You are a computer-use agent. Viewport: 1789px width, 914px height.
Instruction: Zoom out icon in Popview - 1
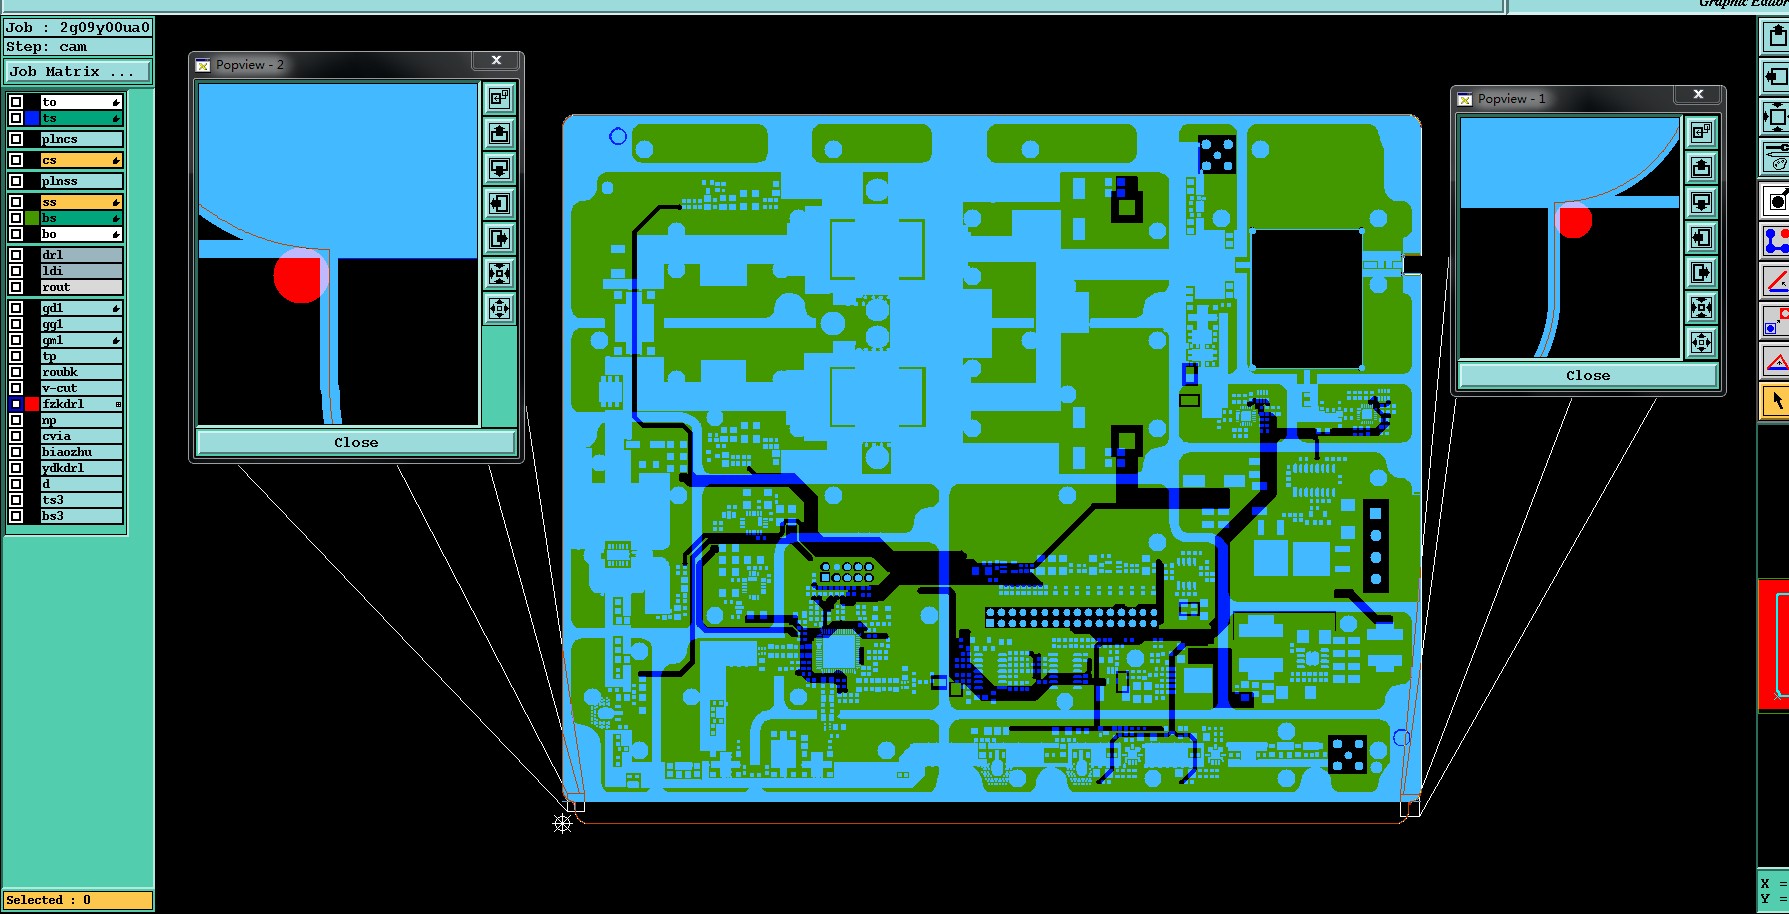[x=1701, y=342]
